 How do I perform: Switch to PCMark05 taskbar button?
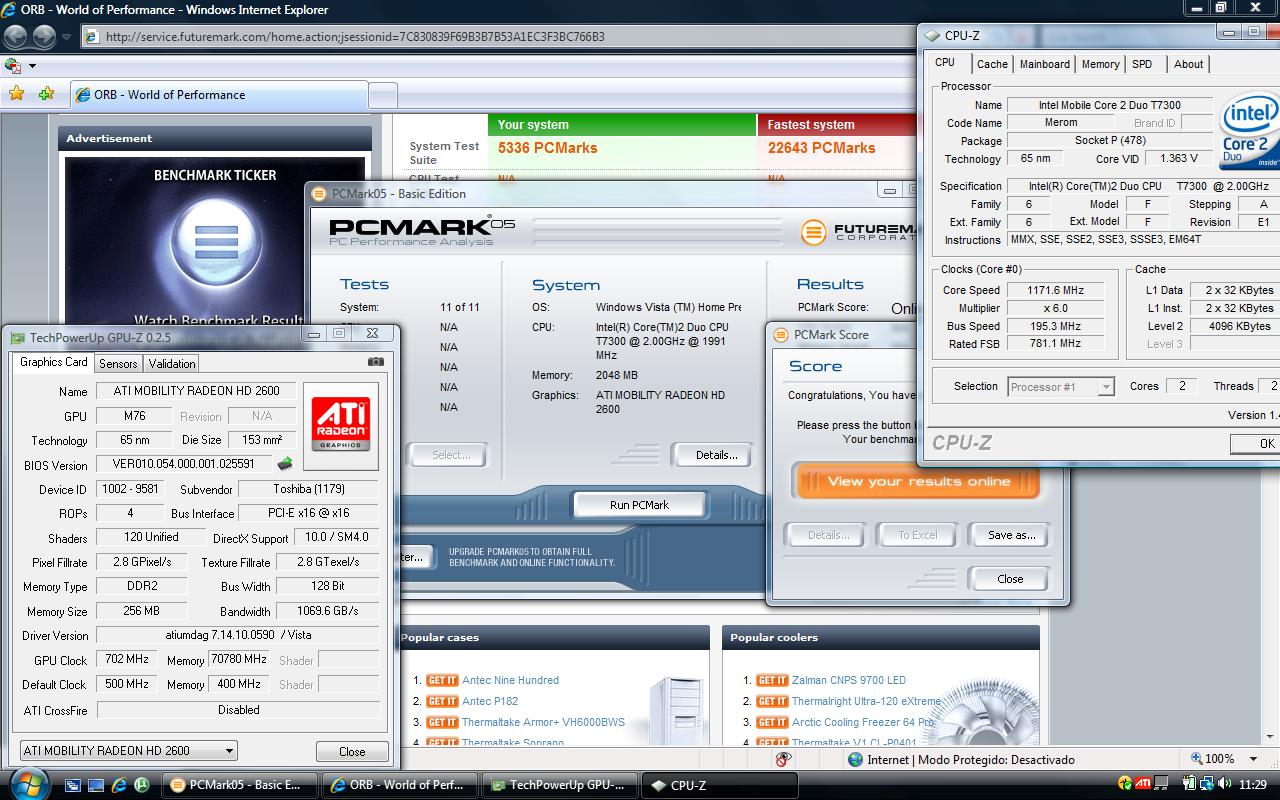coord(240,785)
